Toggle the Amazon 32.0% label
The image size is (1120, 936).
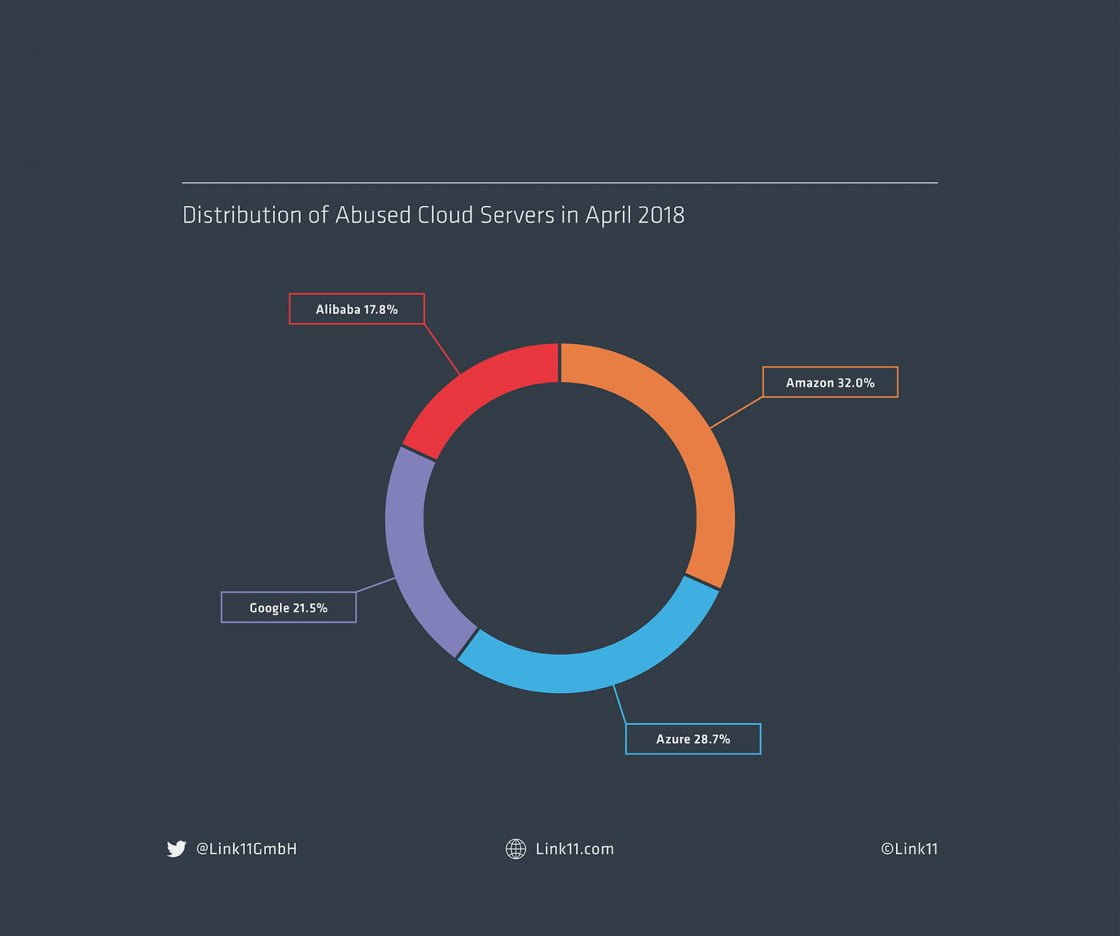click(830, 382)
